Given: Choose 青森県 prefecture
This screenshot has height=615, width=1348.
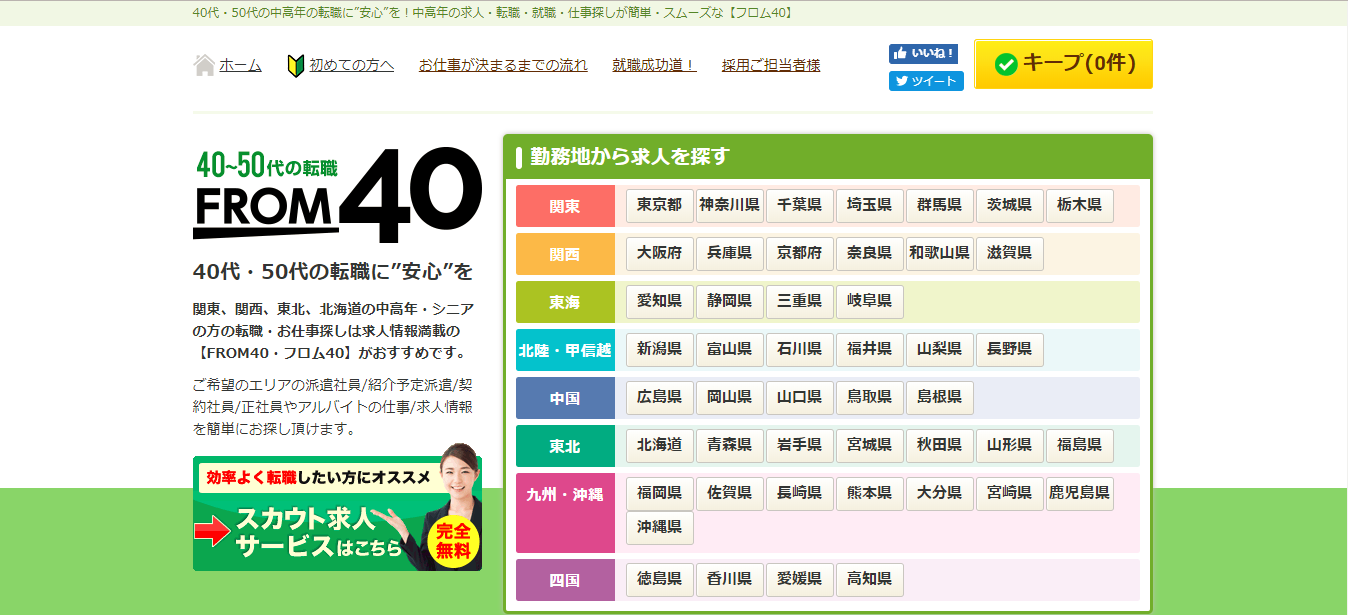Looking at the screenshot, I should [x=730, y=445].
